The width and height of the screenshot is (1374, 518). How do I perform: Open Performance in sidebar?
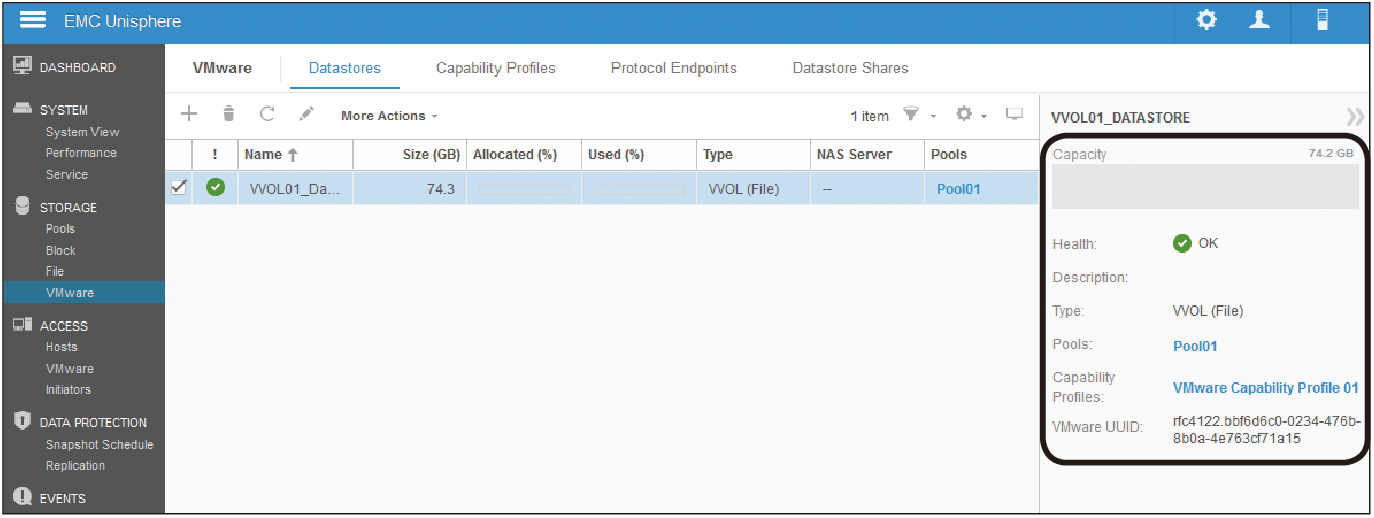pyautogui.click(x=81, y=153)
